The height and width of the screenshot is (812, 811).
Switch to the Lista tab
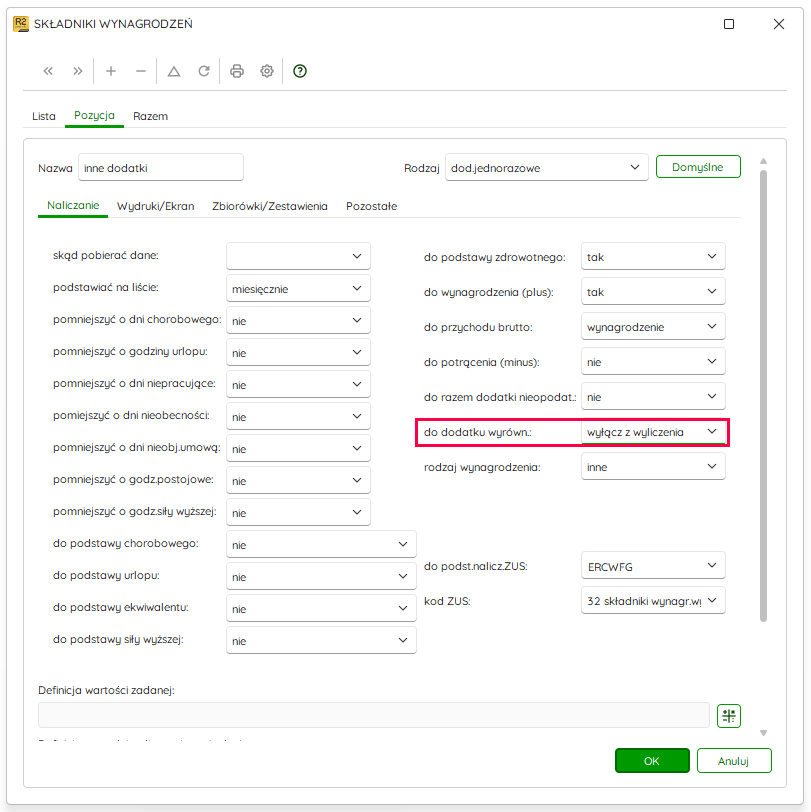coord(44,116)
